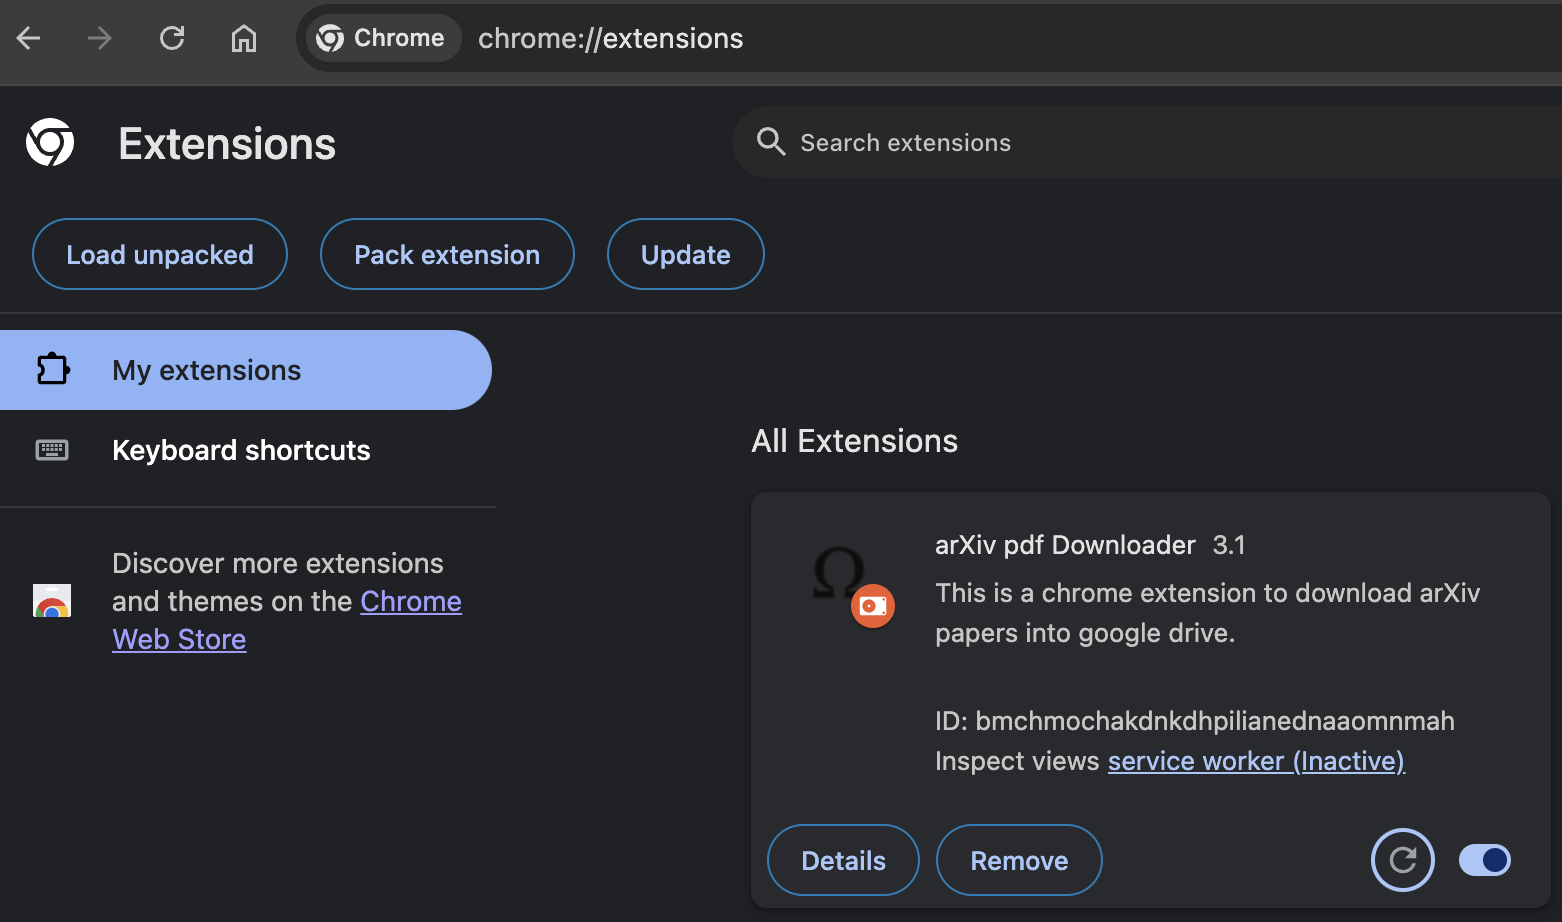Click the All Extensions heading

point(855,441)
